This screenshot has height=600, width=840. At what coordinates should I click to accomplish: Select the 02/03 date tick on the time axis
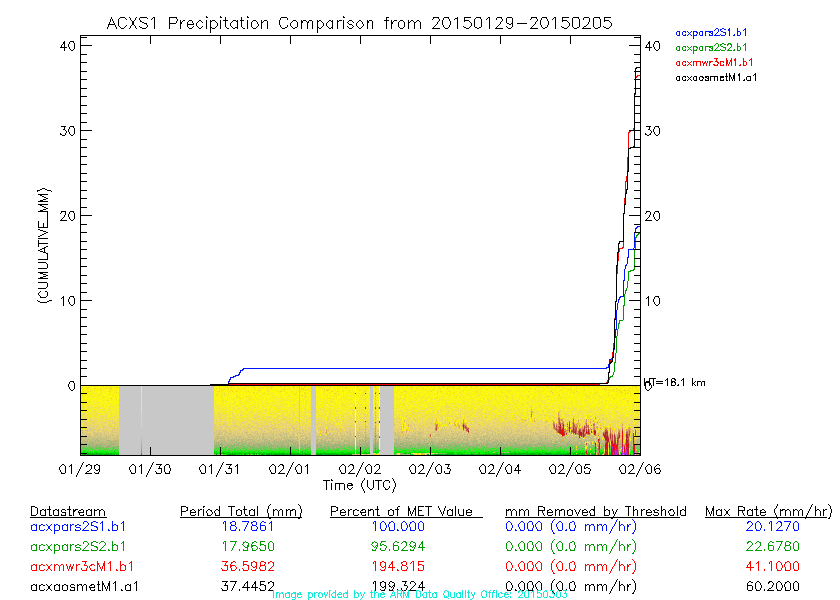click(x=428, y=468)
